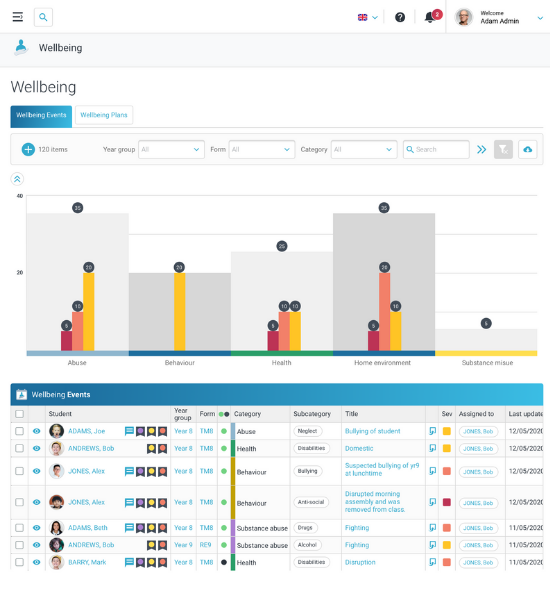Click the Home environment orange bar

click(385, 312)
